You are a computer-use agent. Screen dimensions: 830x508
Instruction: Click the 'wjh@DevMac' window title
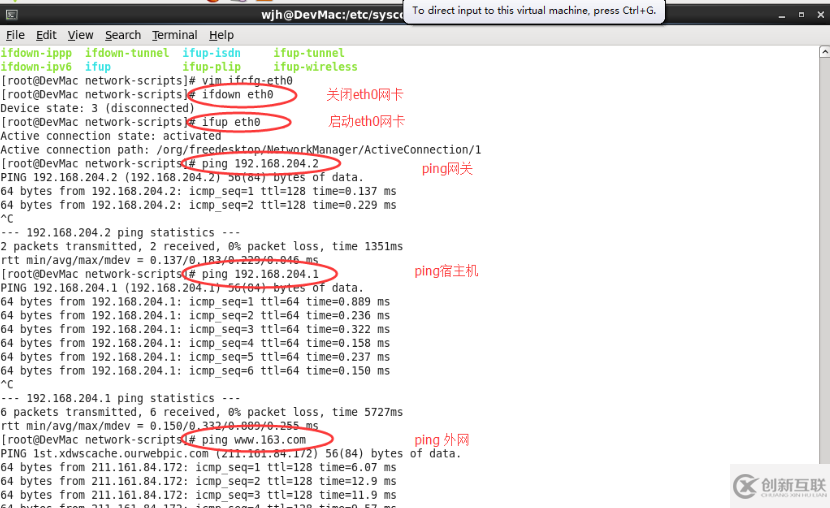tap(332, 15)
